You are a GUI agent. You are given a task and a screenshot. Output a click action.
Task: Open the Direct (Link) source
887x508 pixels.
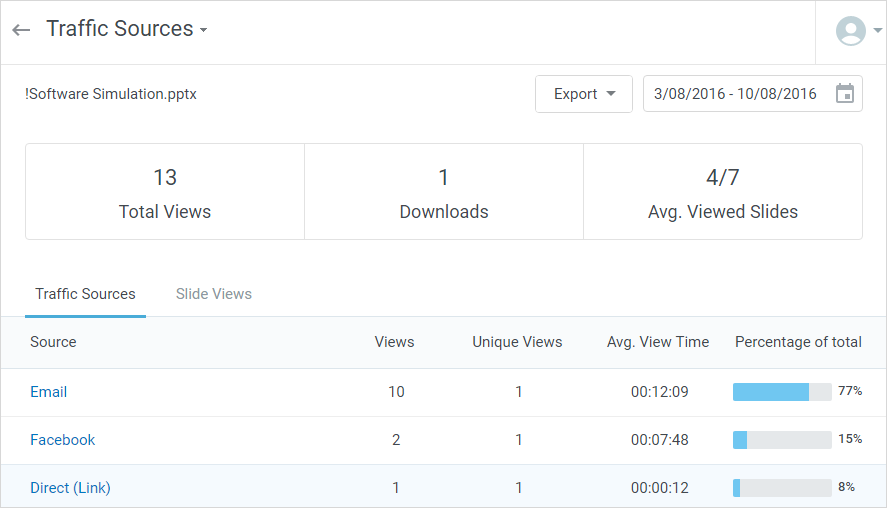coord(70,488)
